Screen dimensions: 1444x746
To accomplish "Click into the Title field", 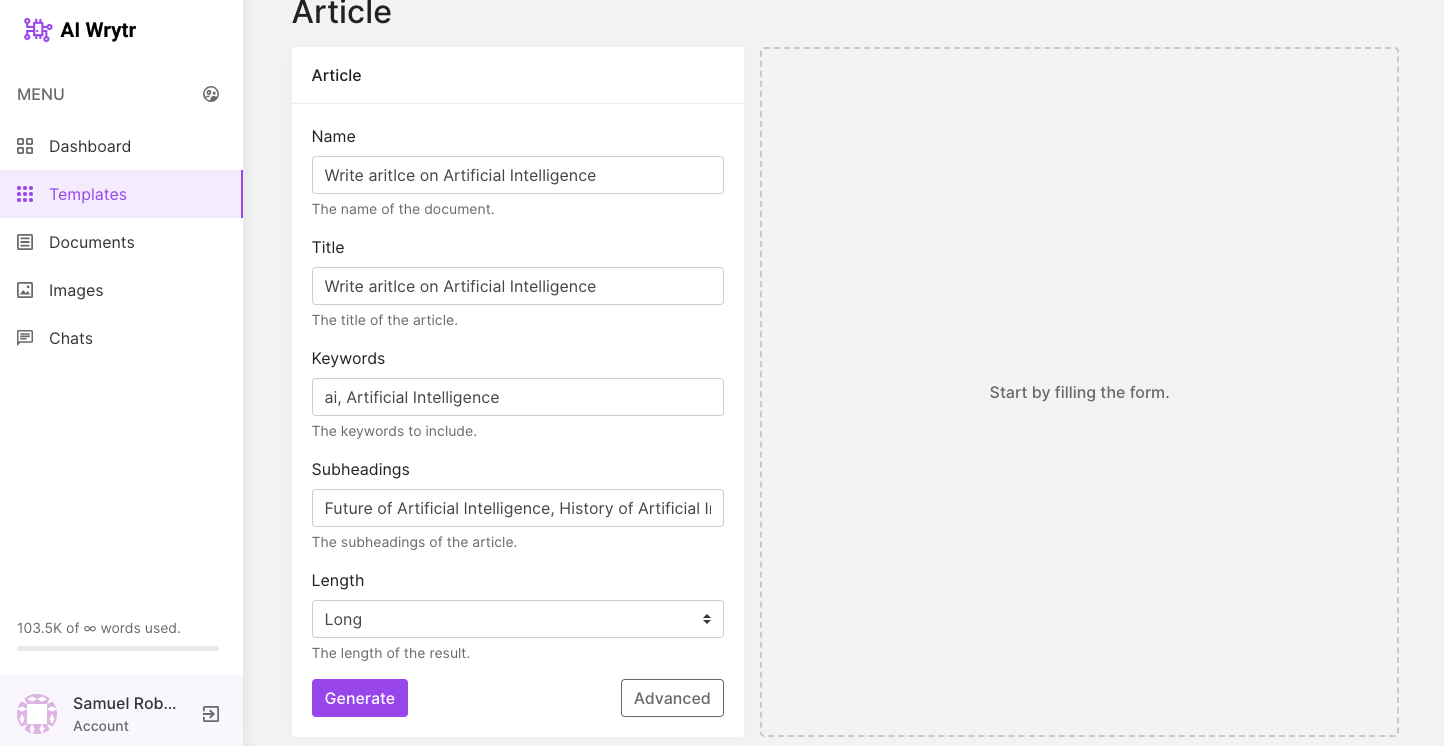I will (517, 286).
